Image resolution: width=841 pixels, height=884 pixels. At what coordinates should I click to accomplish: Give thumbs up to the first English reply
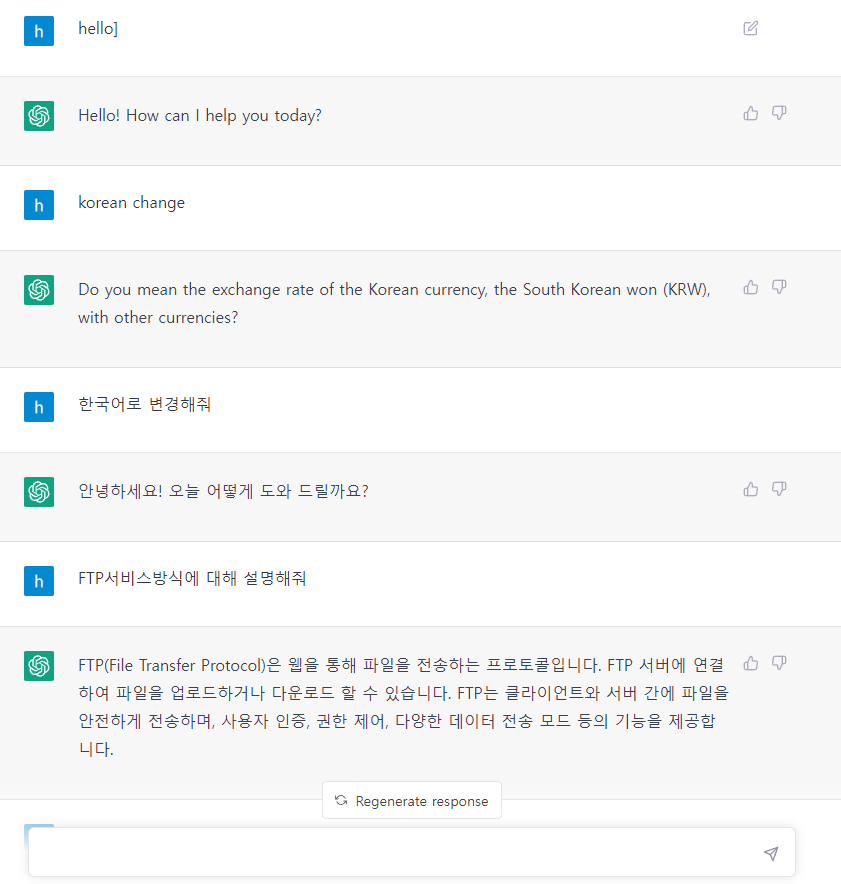click(750, 113)
